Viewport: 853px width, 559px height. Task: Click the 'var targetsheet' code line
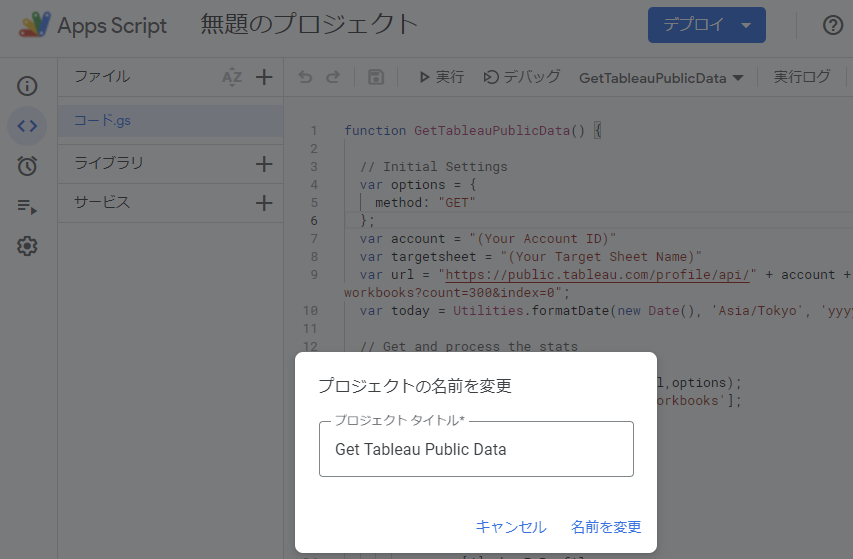pos(530,257)
